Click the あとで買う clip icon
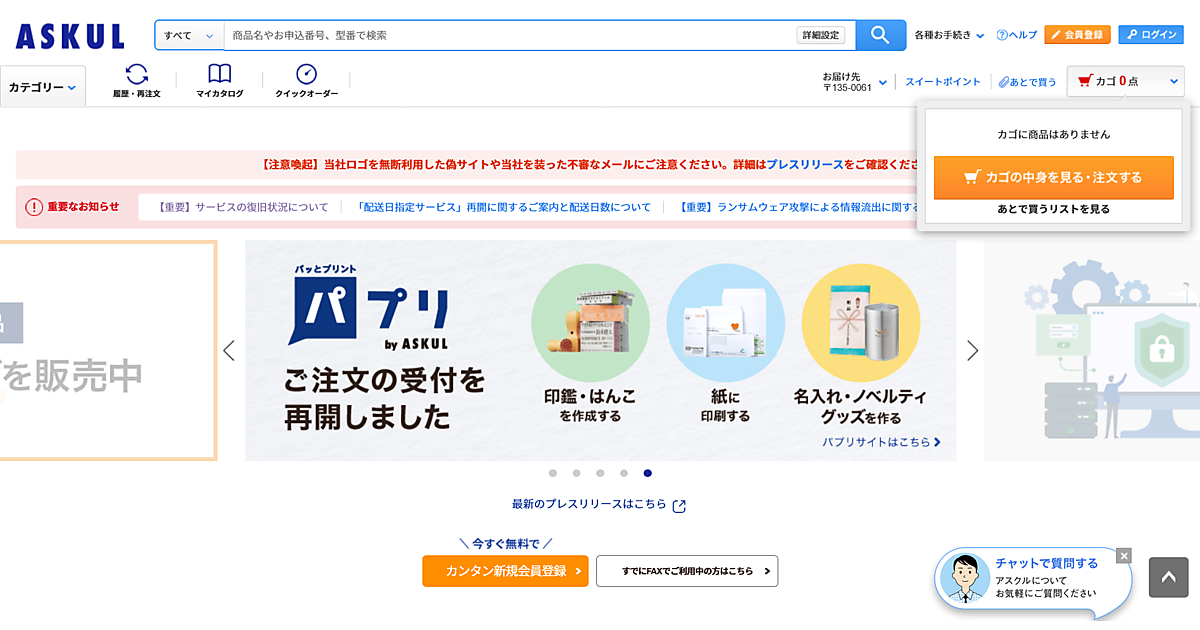 click(1003, 82)
